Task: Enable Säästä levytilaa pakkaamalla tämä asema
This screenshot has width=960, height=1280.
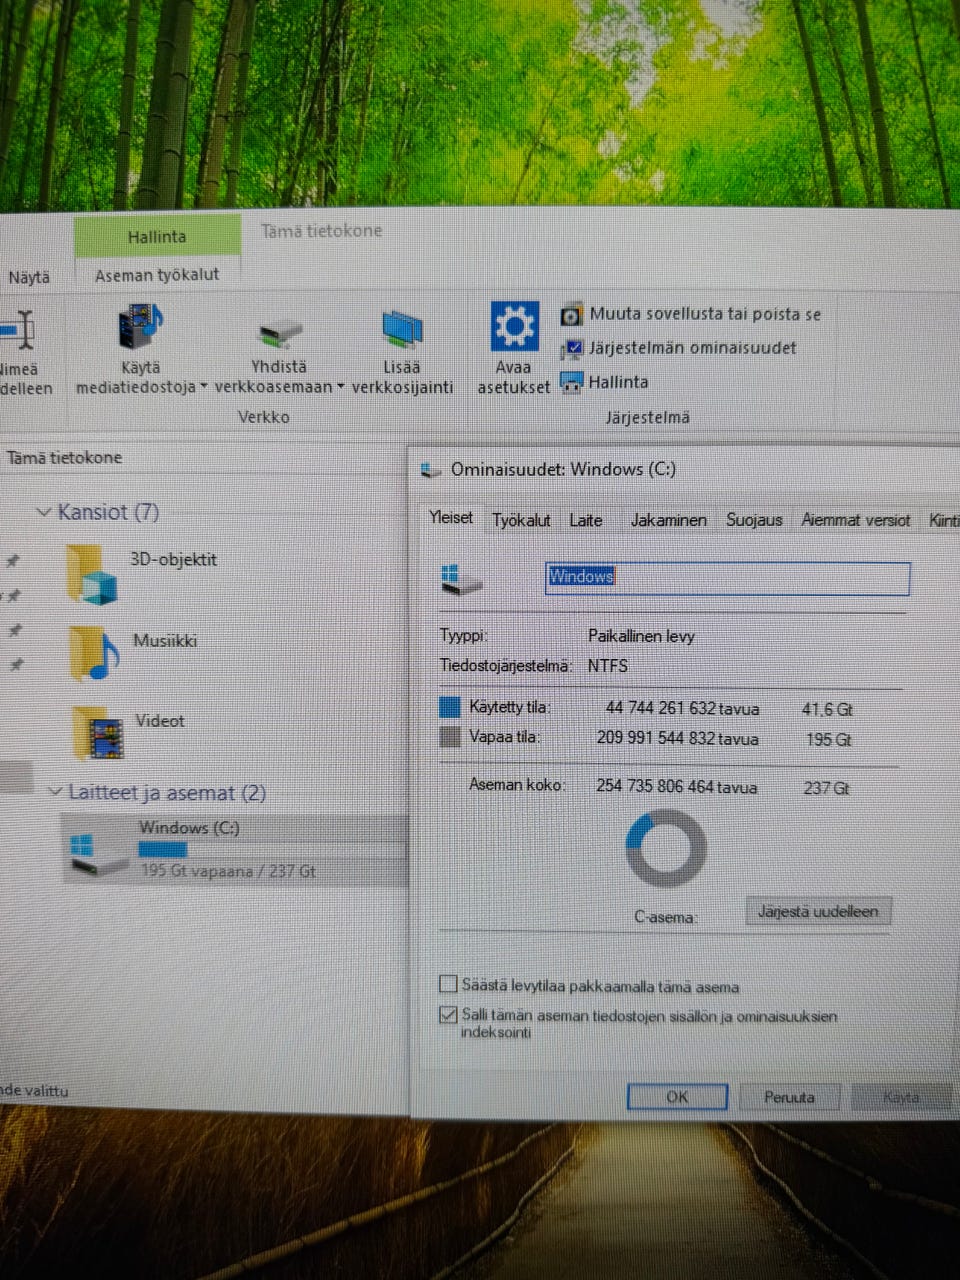Action: (448, 984)
